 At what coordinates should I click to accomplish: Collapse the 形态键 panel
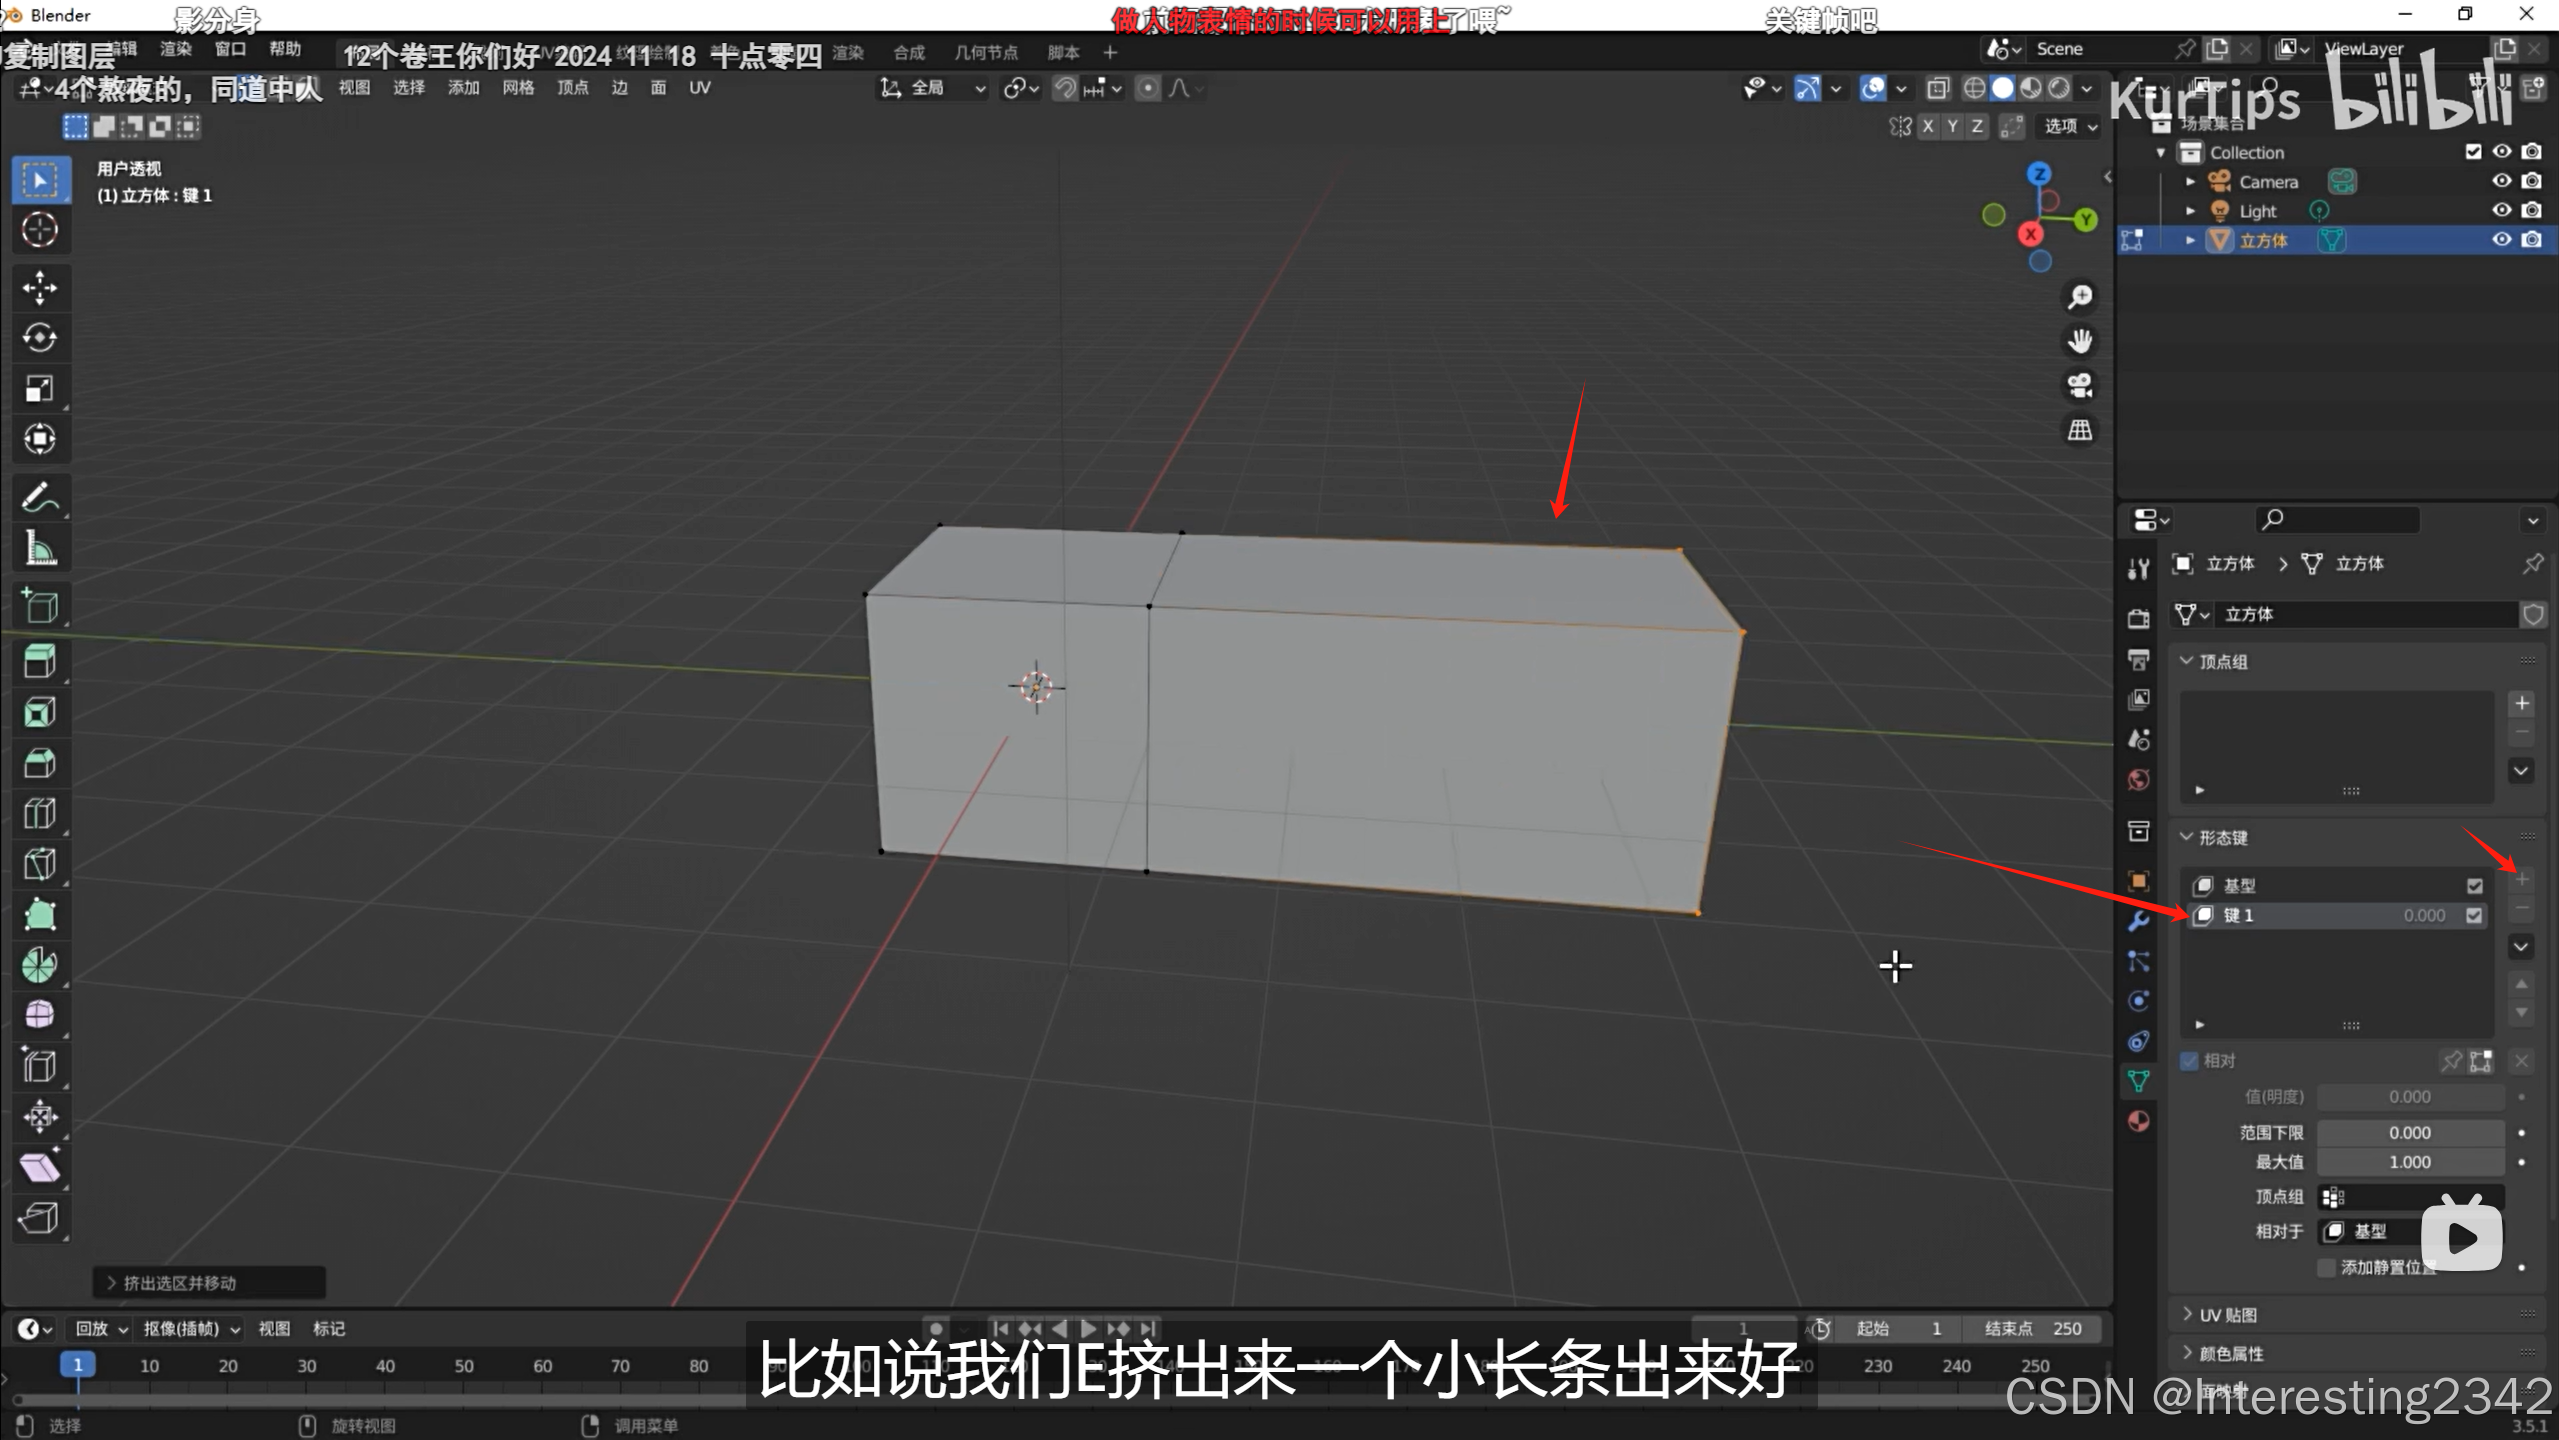point(2222,837)
